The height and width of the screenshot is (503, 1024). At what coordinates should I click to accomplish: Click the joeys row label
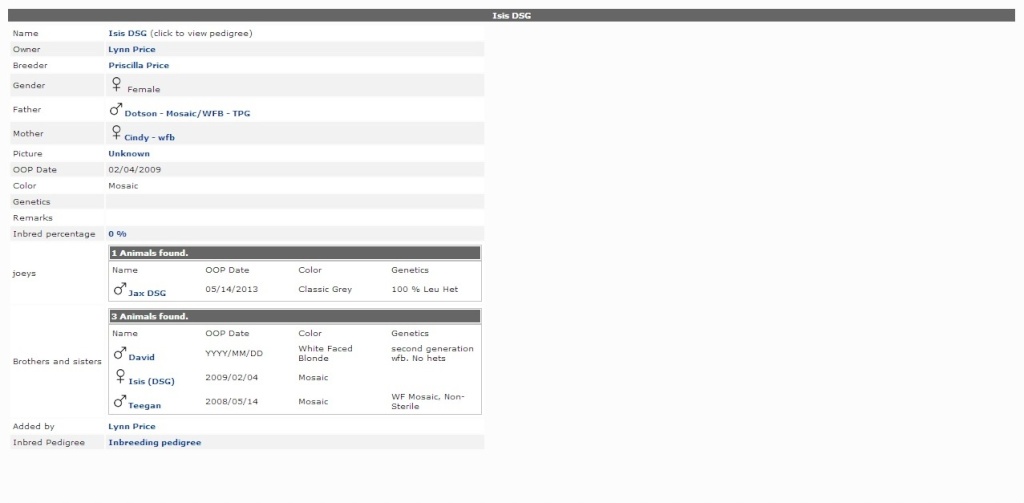coord(24,274)
